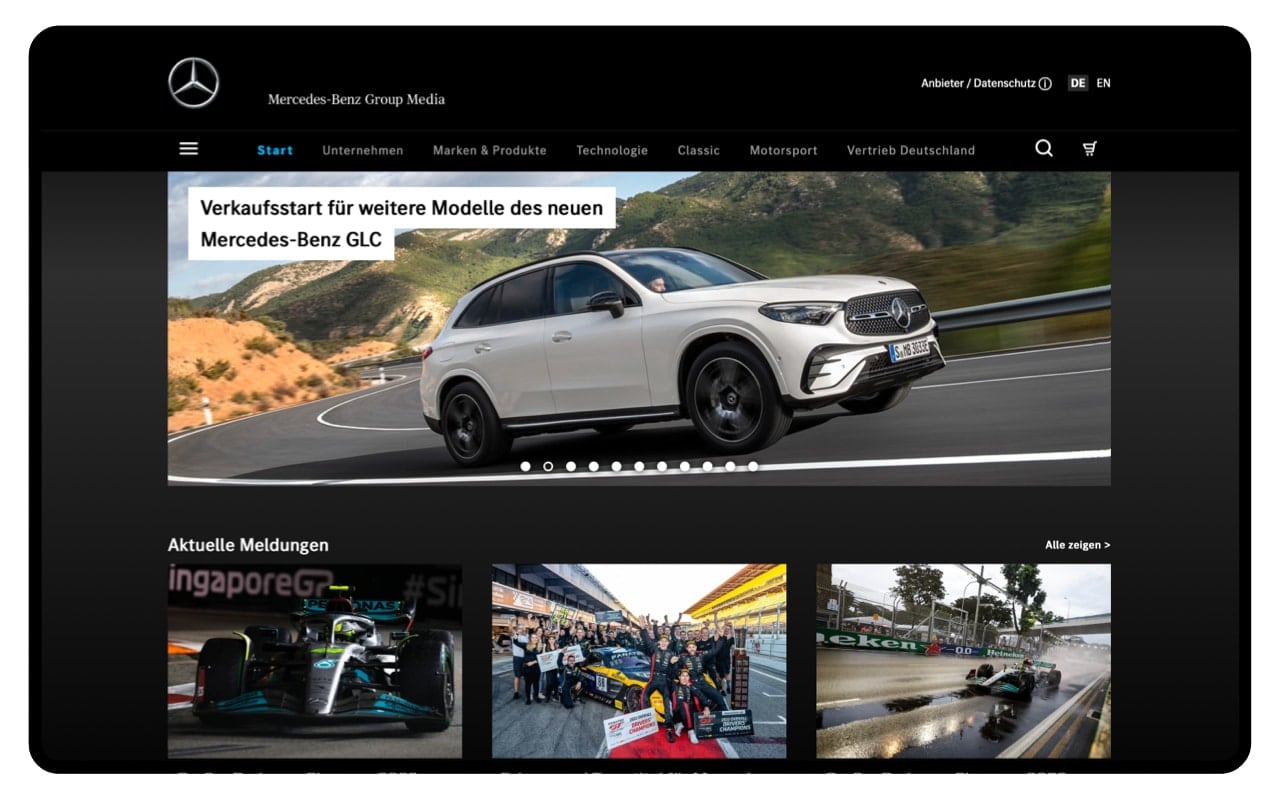Viewport: 1280px width, 800px height.
Task: Open the hamburger menu
Action: (188, 148)
